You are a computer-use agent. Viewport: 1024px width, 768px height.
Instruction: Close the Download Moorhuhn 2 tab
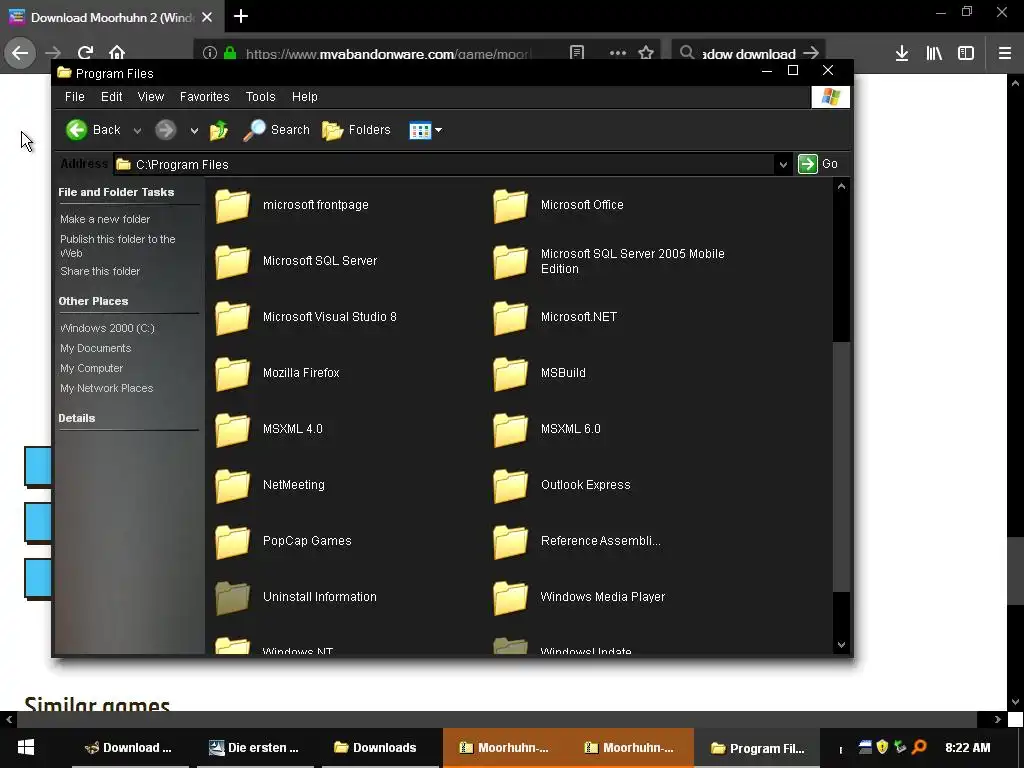[x=207, y=18]
